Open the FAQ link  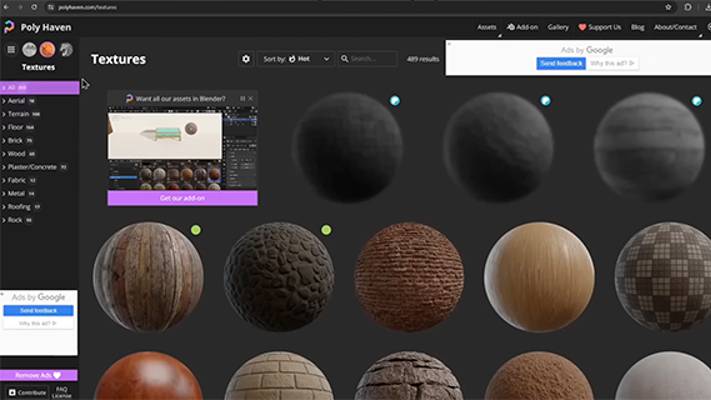[x=62, y=389]
